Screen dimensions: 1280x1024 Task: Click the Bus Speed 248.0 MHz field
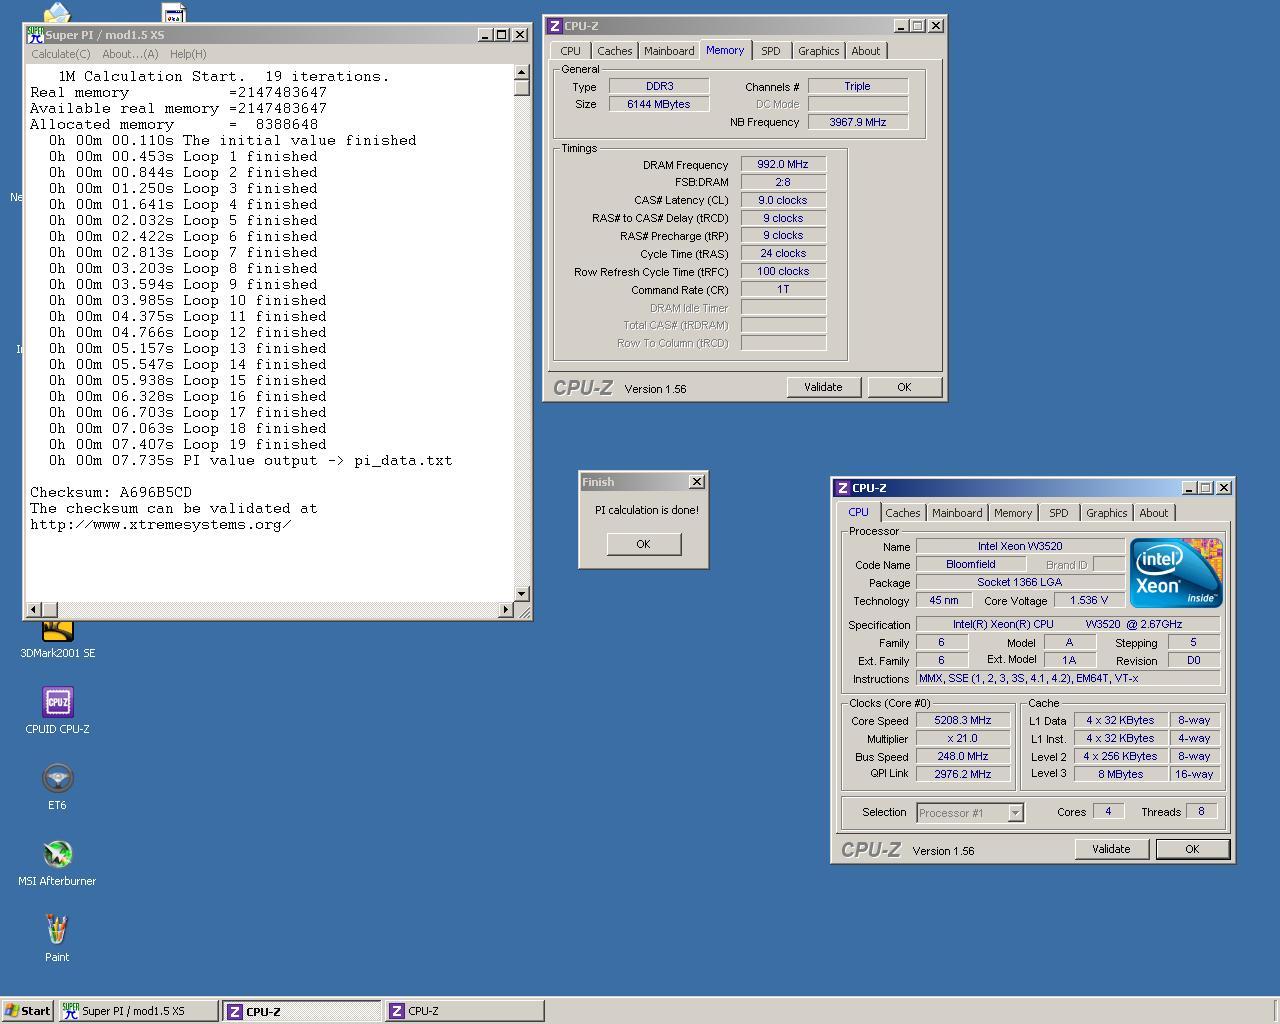tap(963, 757)
